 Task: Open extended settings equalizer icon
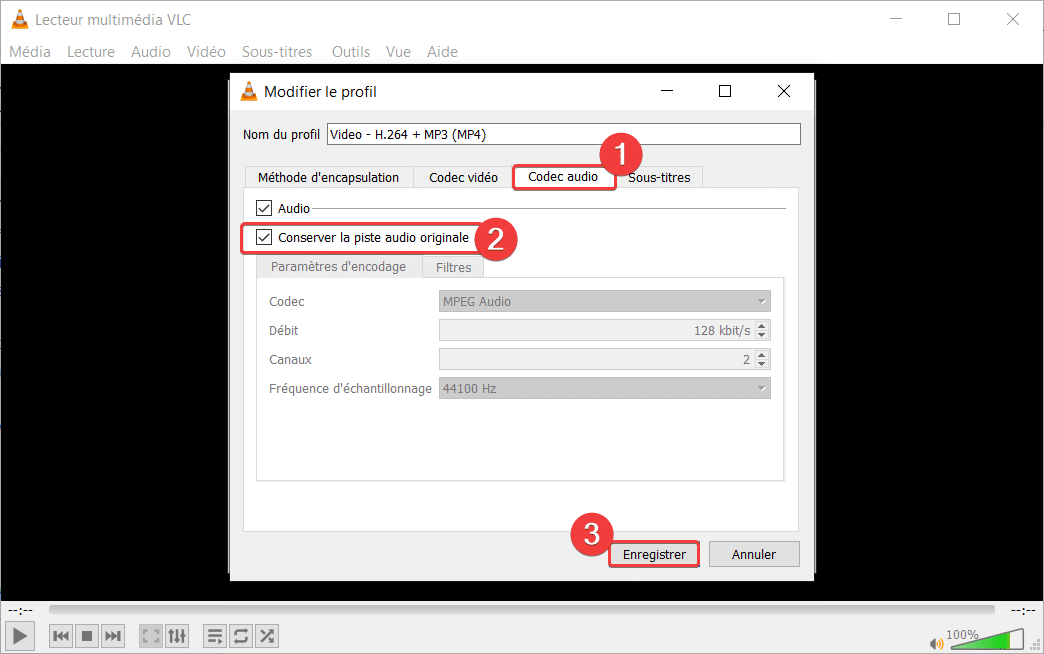coord(177,635)
